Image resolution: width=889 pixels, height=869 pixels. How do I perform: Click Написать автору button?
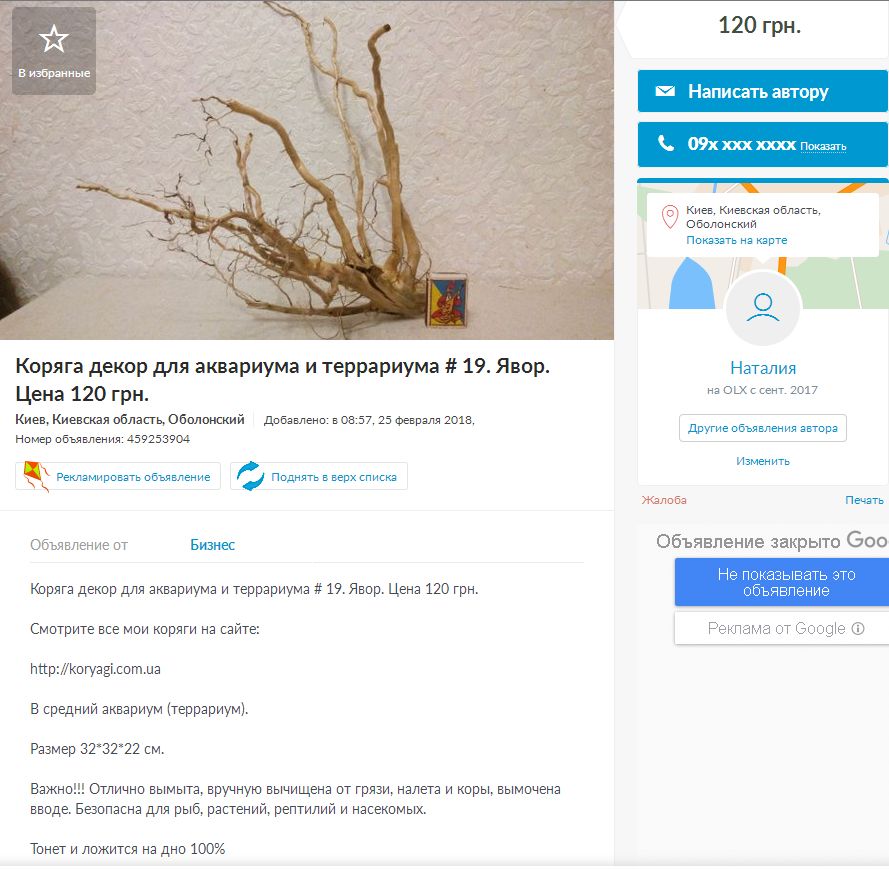pos(763,91)
